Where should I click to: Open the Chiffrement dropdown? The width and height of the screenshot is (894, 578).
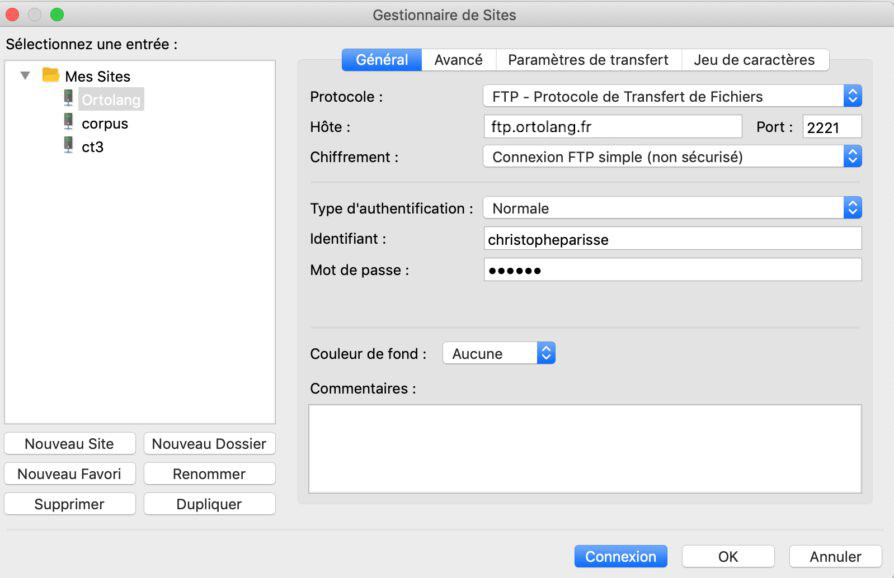[x=672, y=157]
